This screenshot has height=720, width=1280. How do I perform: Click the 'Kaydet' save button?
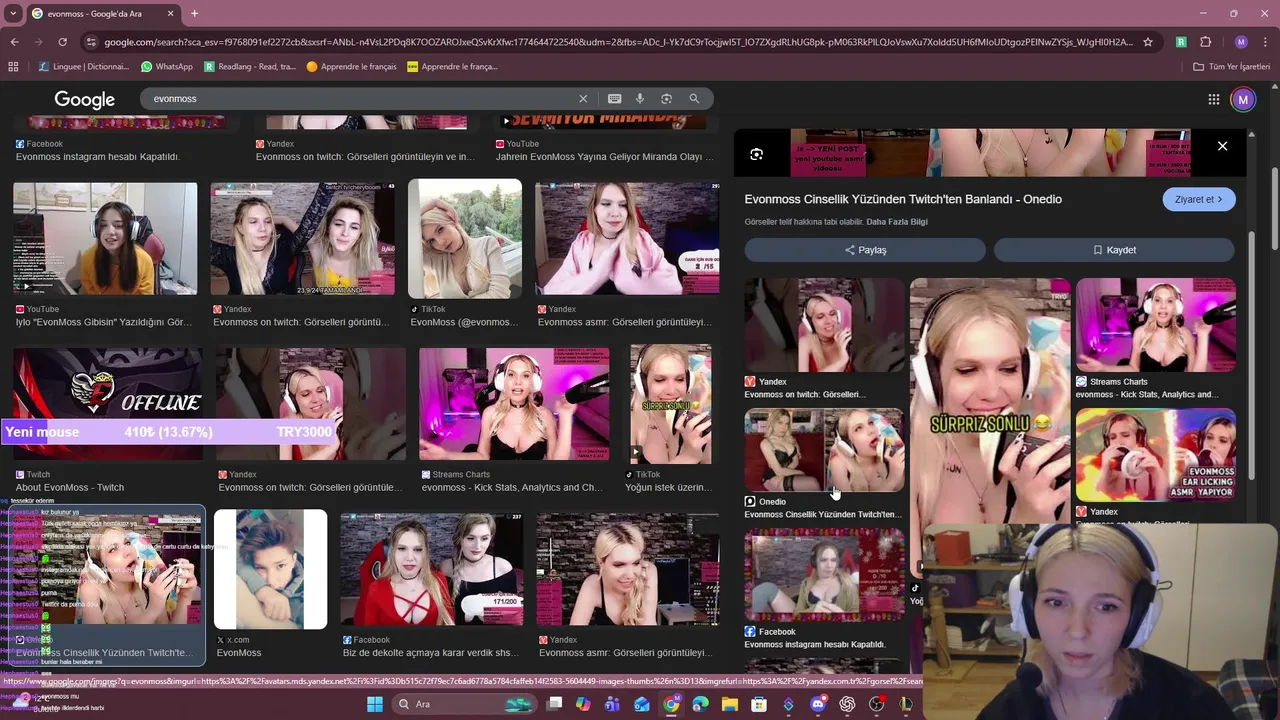(x=1114, y=250)
